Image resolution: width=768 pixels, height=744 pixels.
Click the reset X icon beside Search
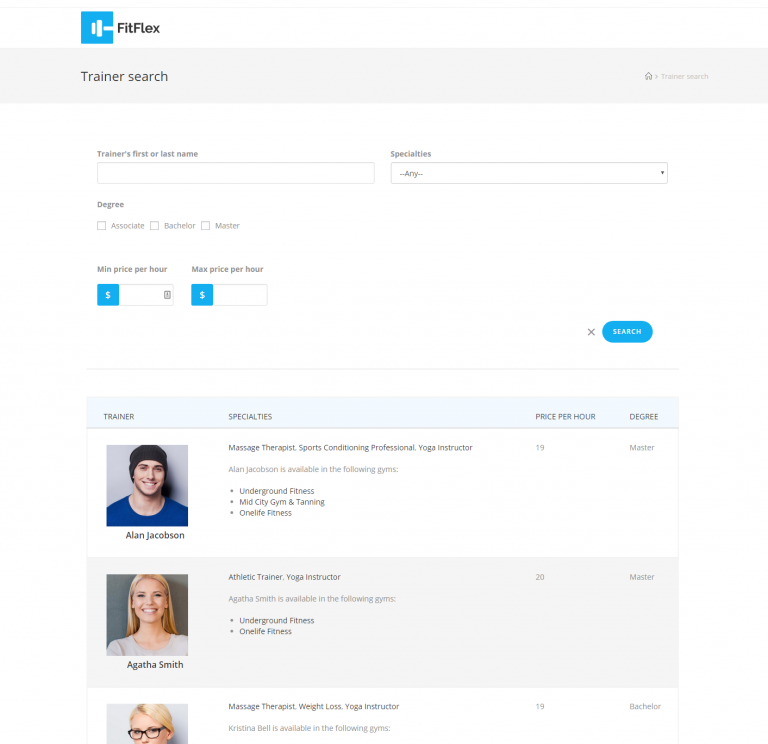coord(591,332)
